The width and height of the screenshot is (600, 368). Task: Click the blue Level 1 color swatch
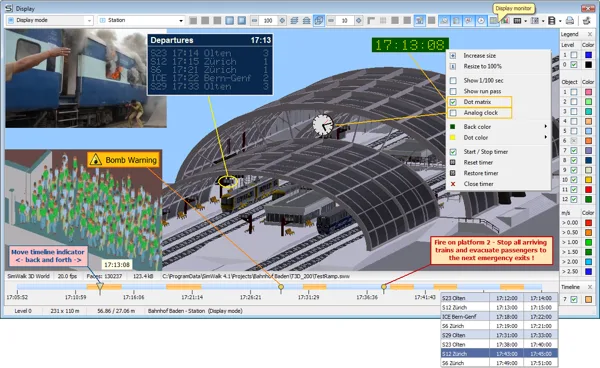(x=589, y=55)
